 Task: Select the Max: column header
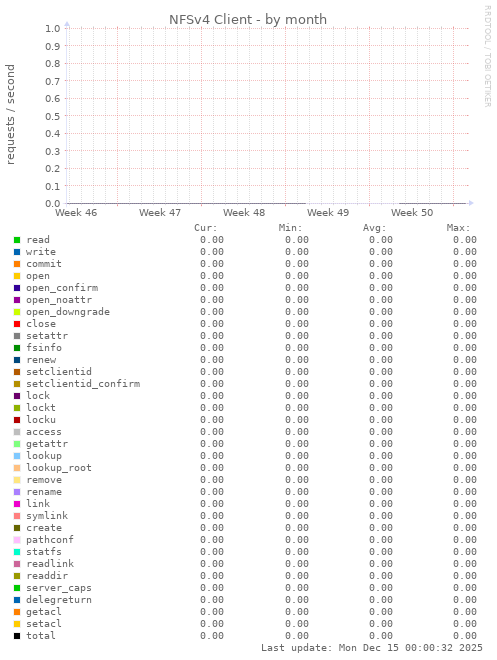click(x=458, y=228)
